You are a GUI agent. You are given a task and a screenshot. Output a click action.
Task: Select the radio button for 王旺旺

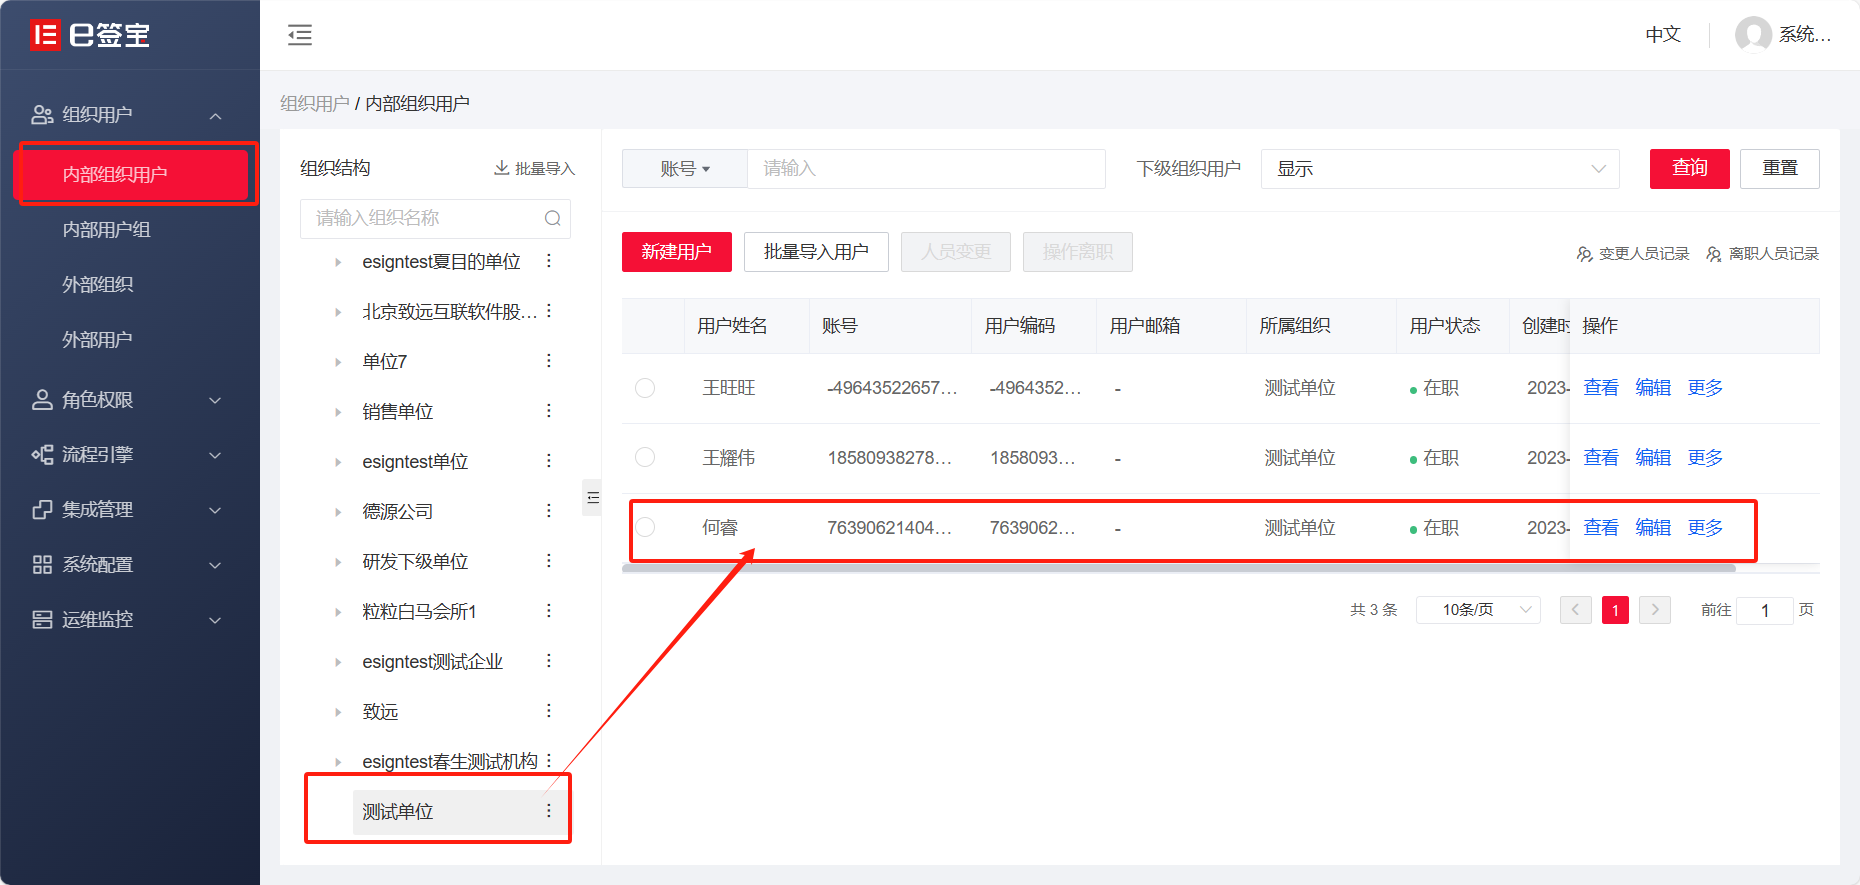(x=645, y=388)
